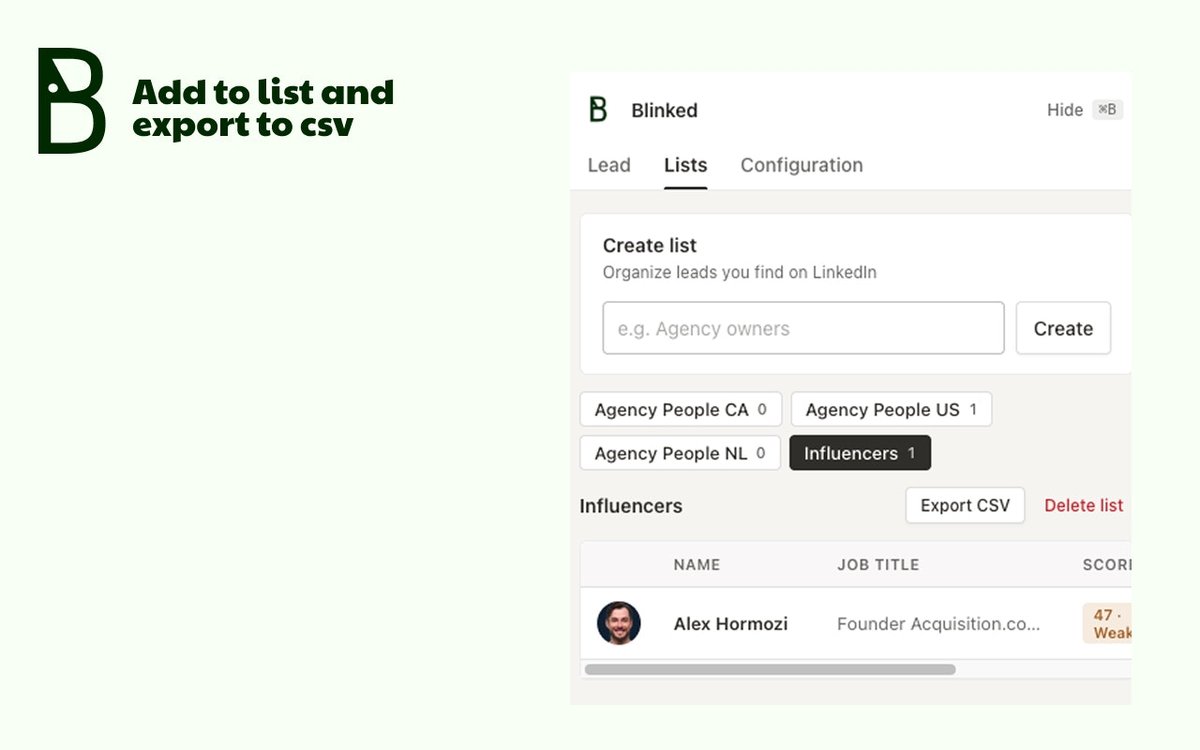Viewport: 1200px width, 750px height.
Task: Open Alex Hormozi's profile avatar
Action: pyautogui.click(x=619, y=623)
